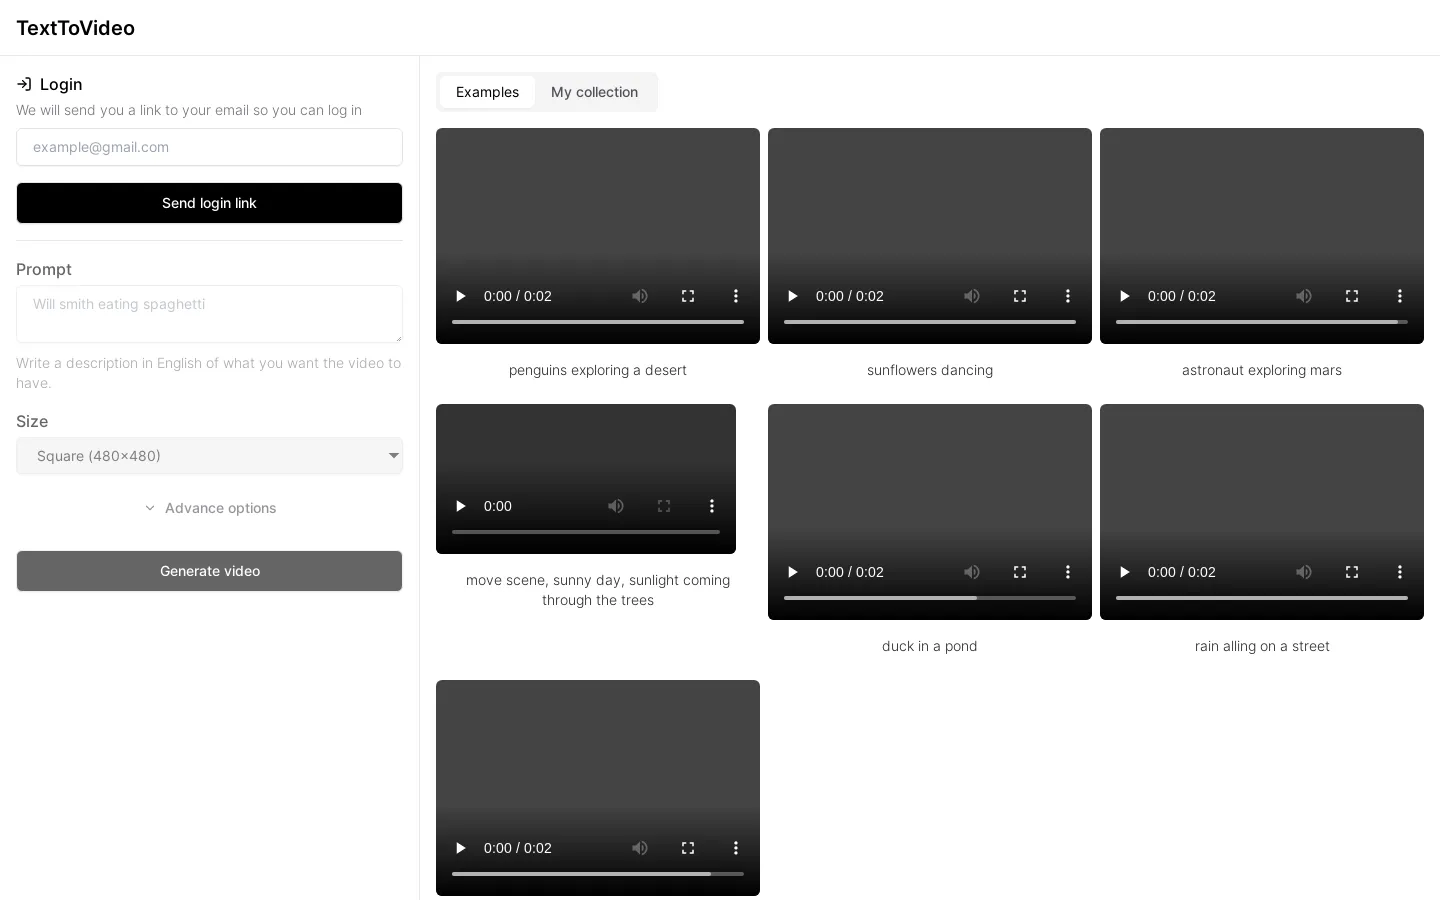
Task: Open more options on sunflowers dancing video
Action: point(1068,296)
